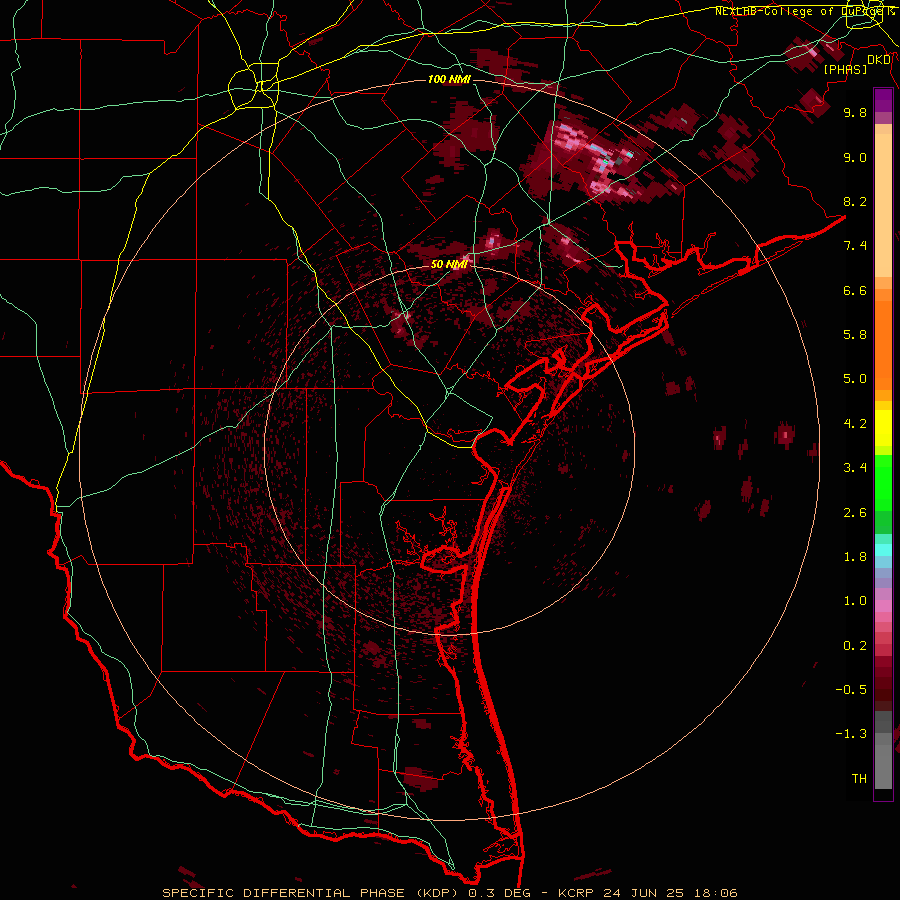This screenshot has height=900, width=900.
Task: Click the "-0.5" color scale value
Action: [x=851, y=690]
